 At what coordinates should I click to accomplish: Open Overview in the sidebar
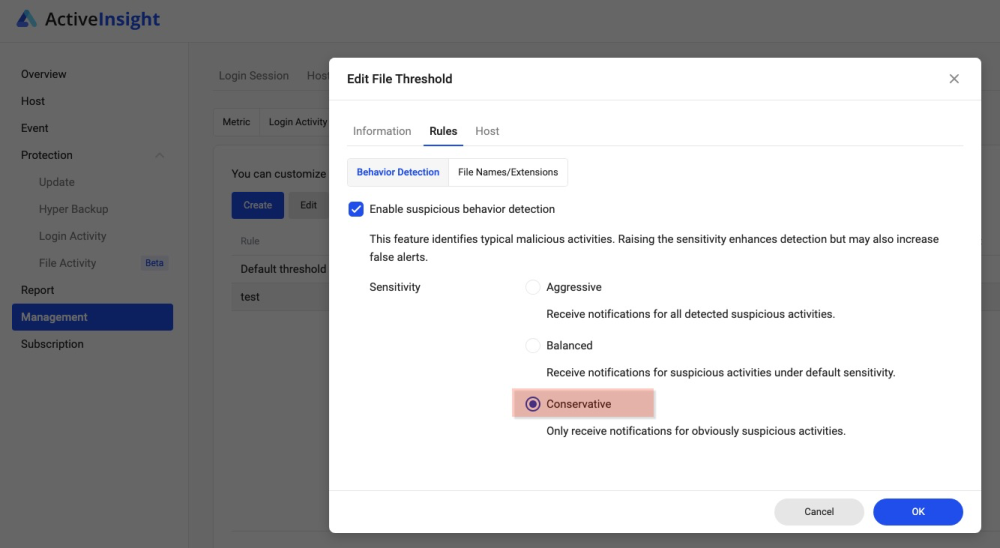click(44, 74)
